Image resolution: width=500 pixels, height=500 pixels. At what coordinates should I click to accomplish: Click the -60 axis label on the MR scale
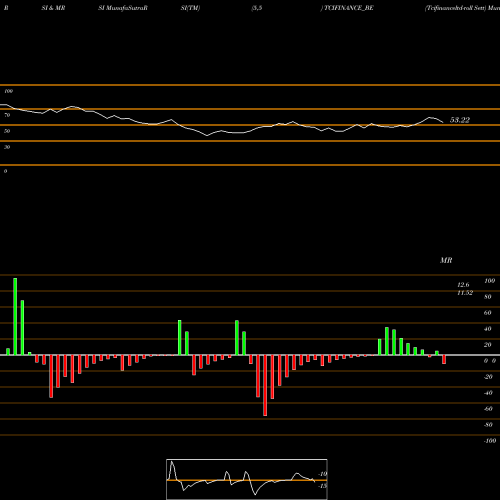pyautogui.click(x=488, y=409)
